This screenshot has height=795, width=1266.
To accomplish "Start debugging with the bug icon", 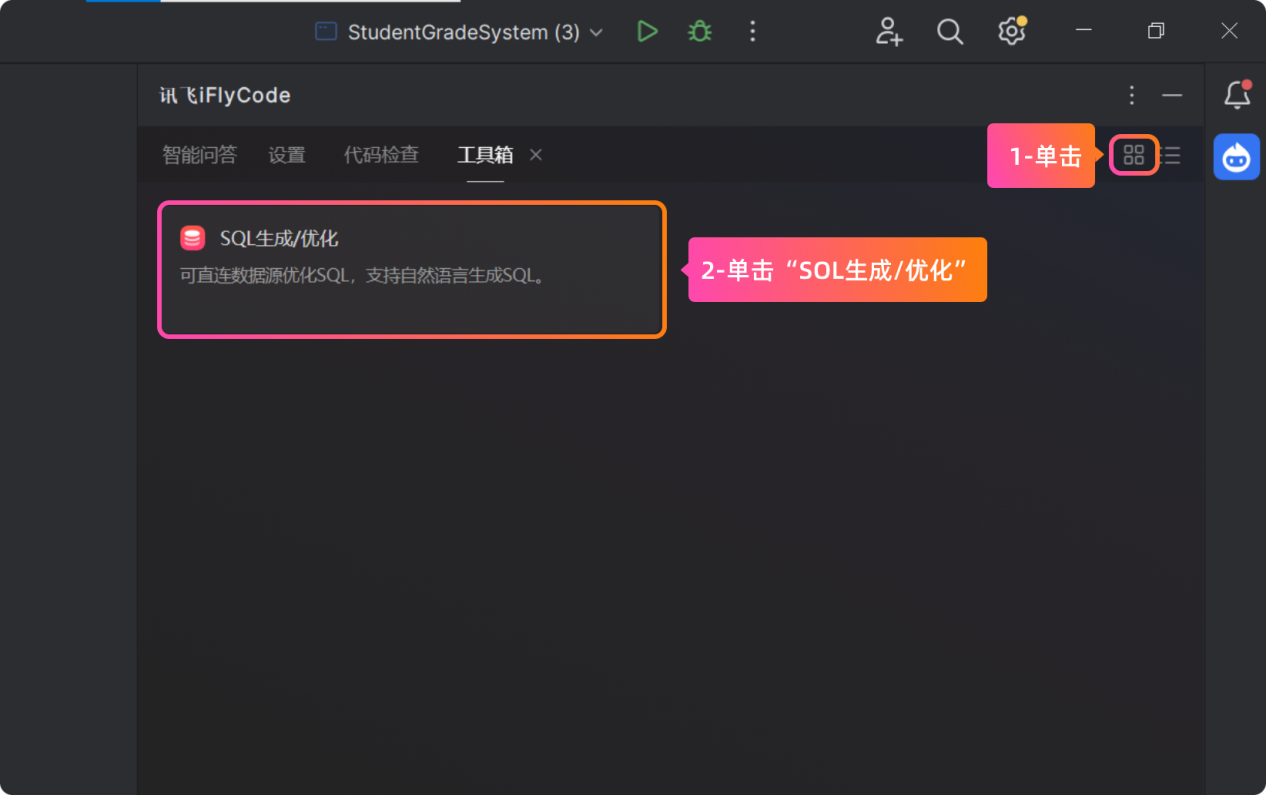I will pyautogui.click(x=700, y=32).
